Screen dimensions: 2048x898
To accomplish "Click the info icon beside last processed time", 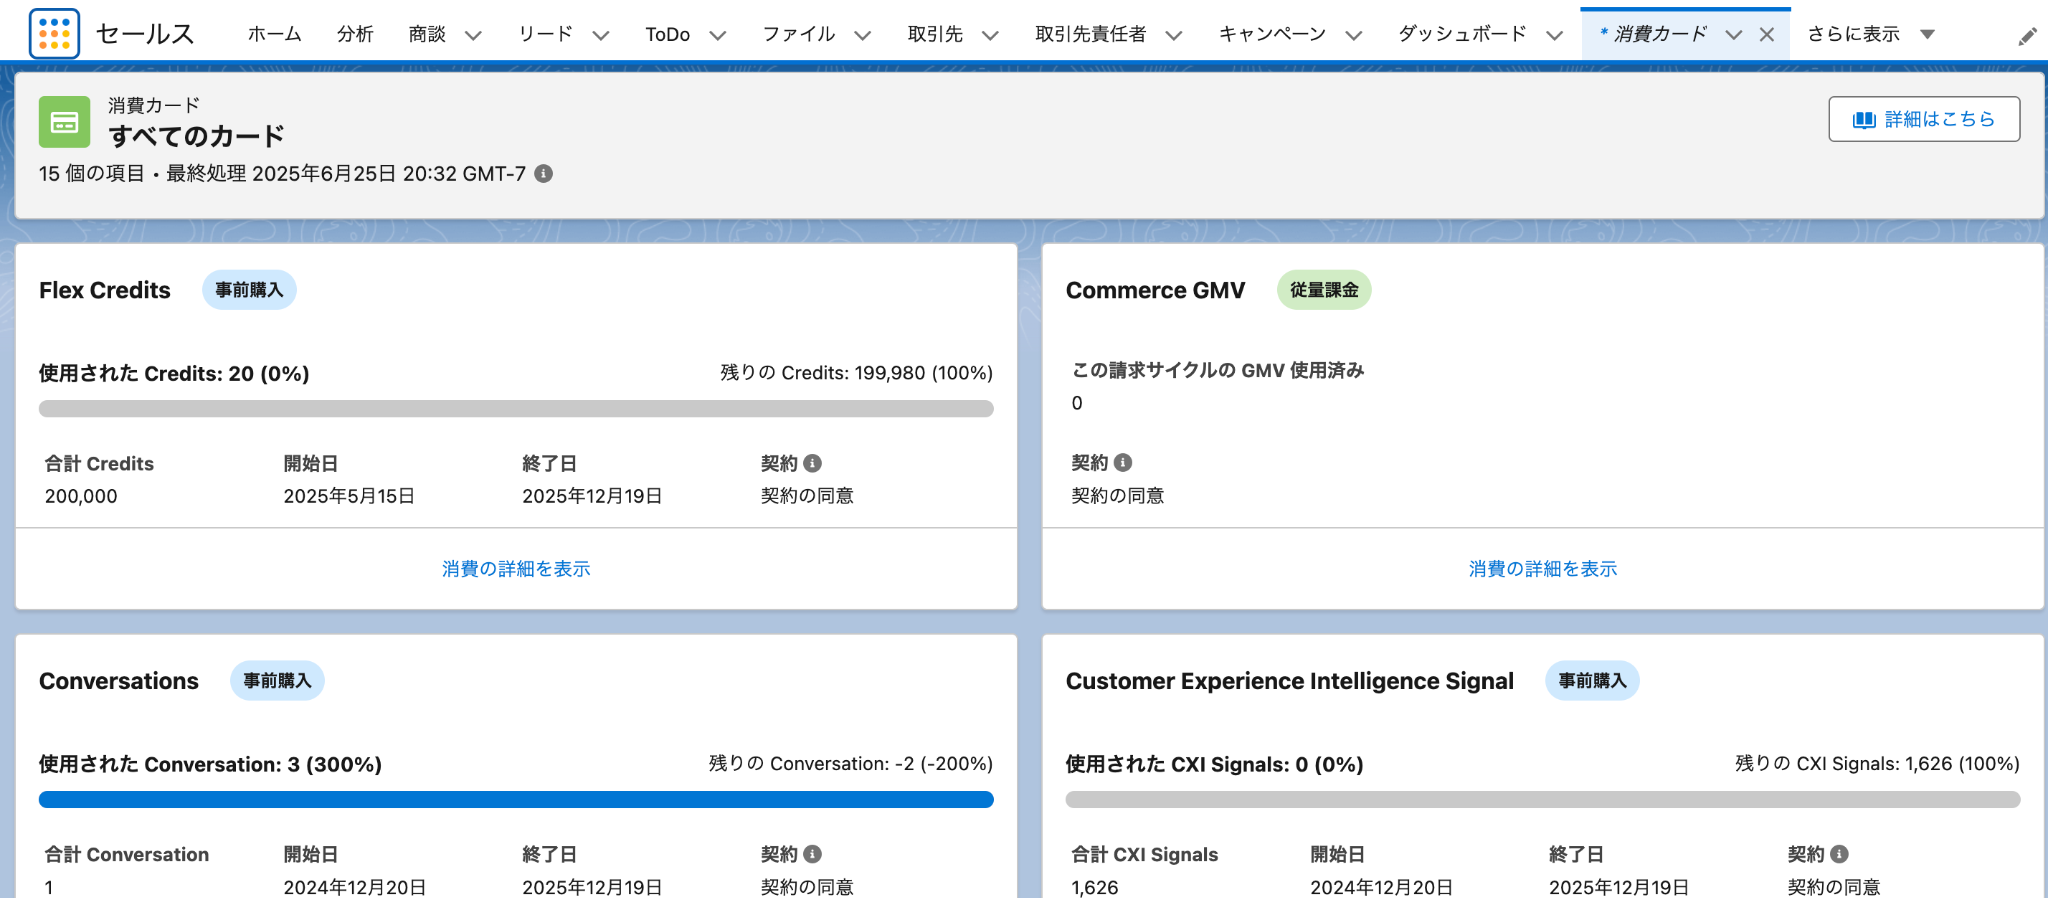I will click(544, 173).
